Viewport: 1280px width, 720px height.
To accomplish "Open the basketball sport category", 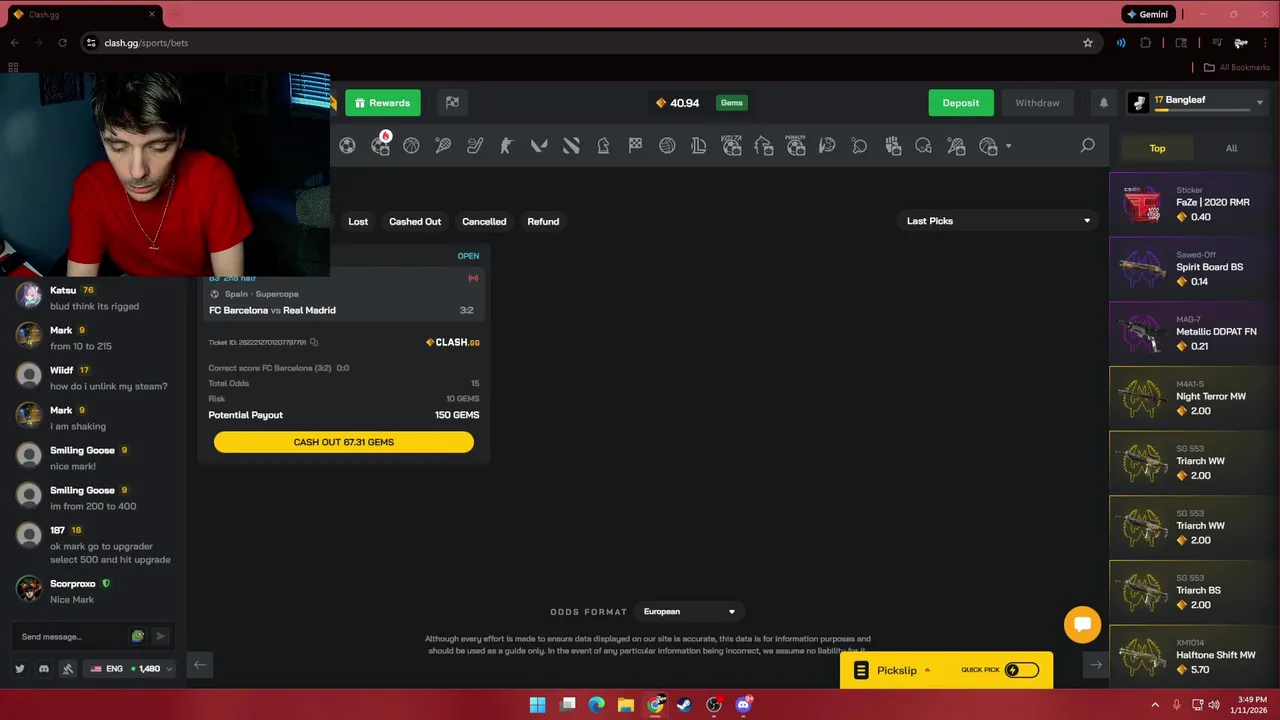I will [411, 146].
